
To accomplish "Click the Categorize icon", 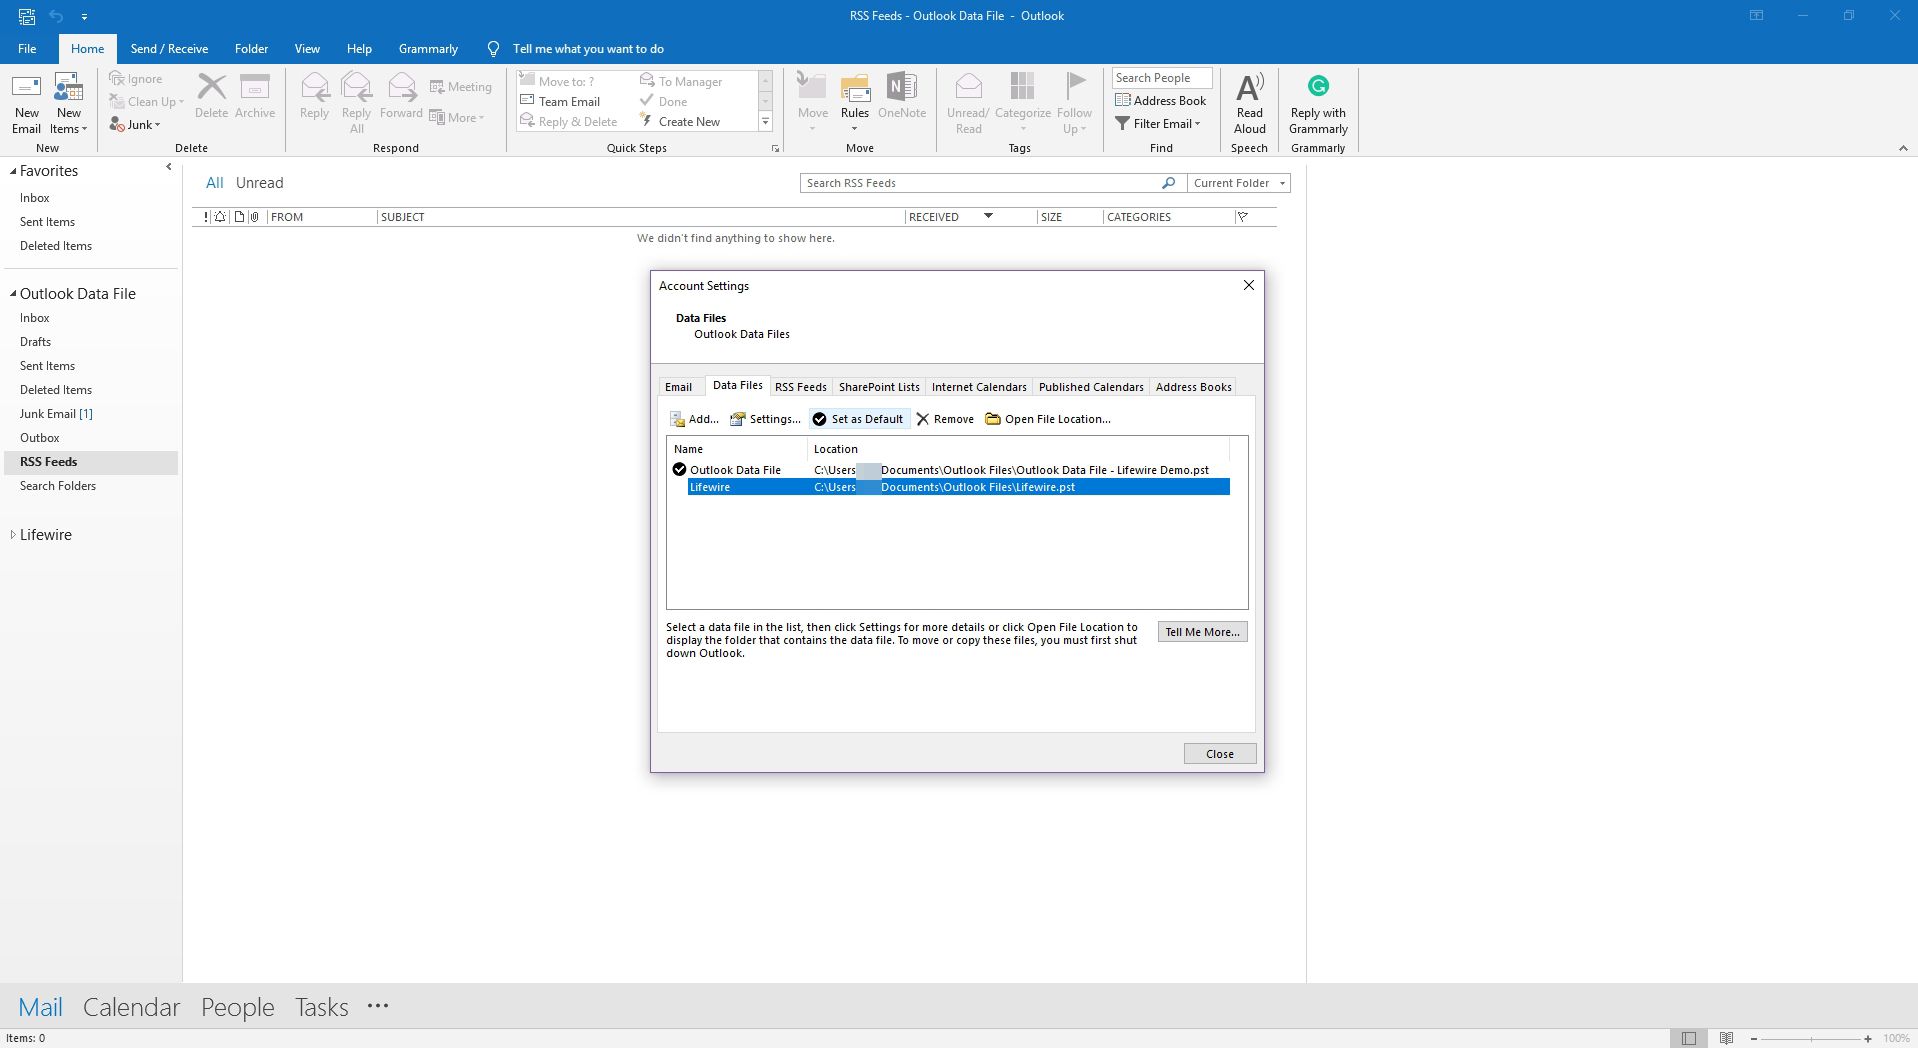I will point(1022,87).
